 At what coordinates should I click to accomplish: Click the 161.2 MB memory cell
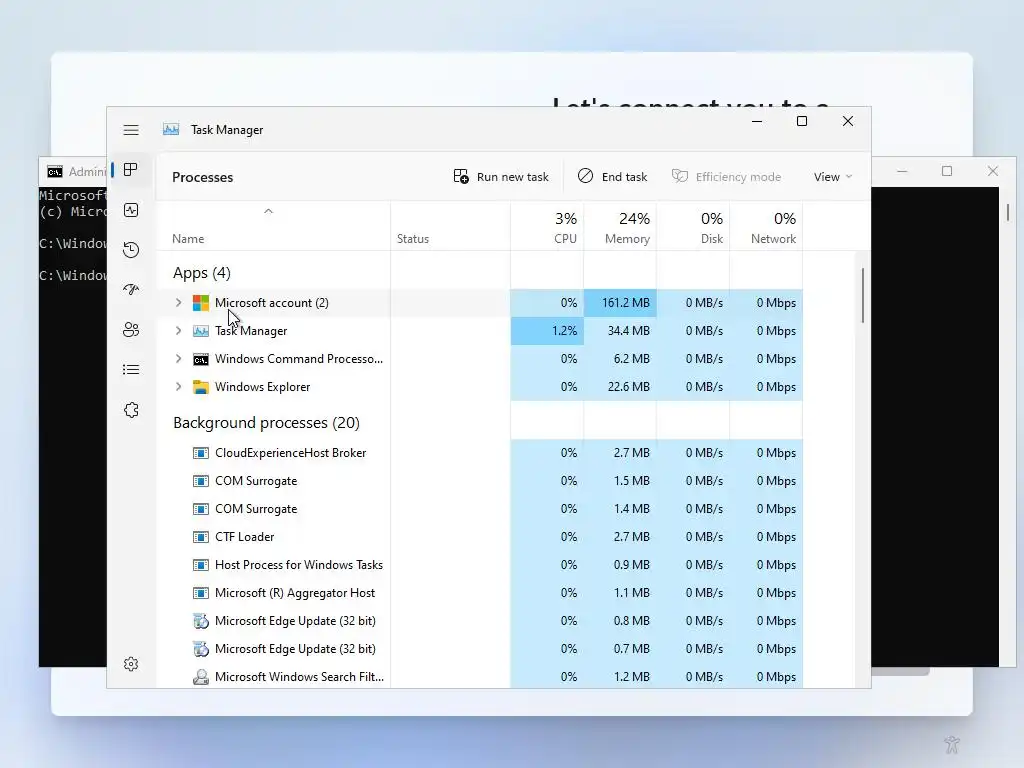(x=620, y=303)
